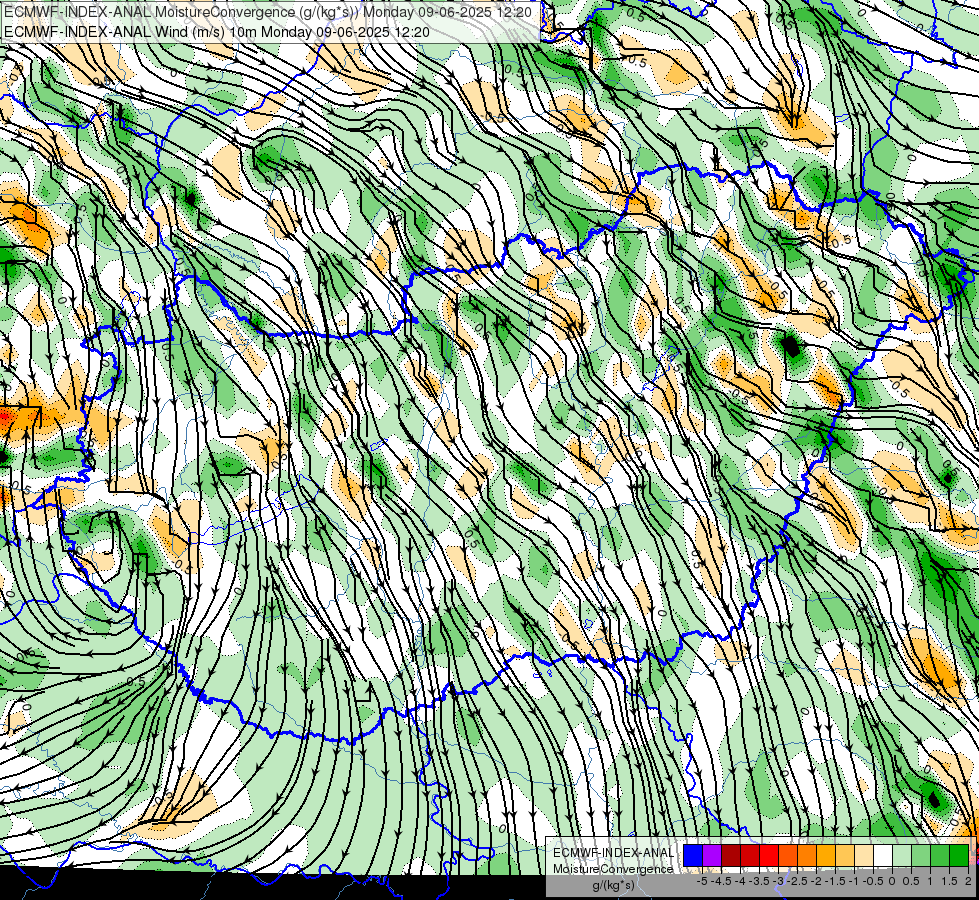979x900 pixels.
Task: Click the Wind (m/s) 10m title line
Action: (x=216, y=31)
